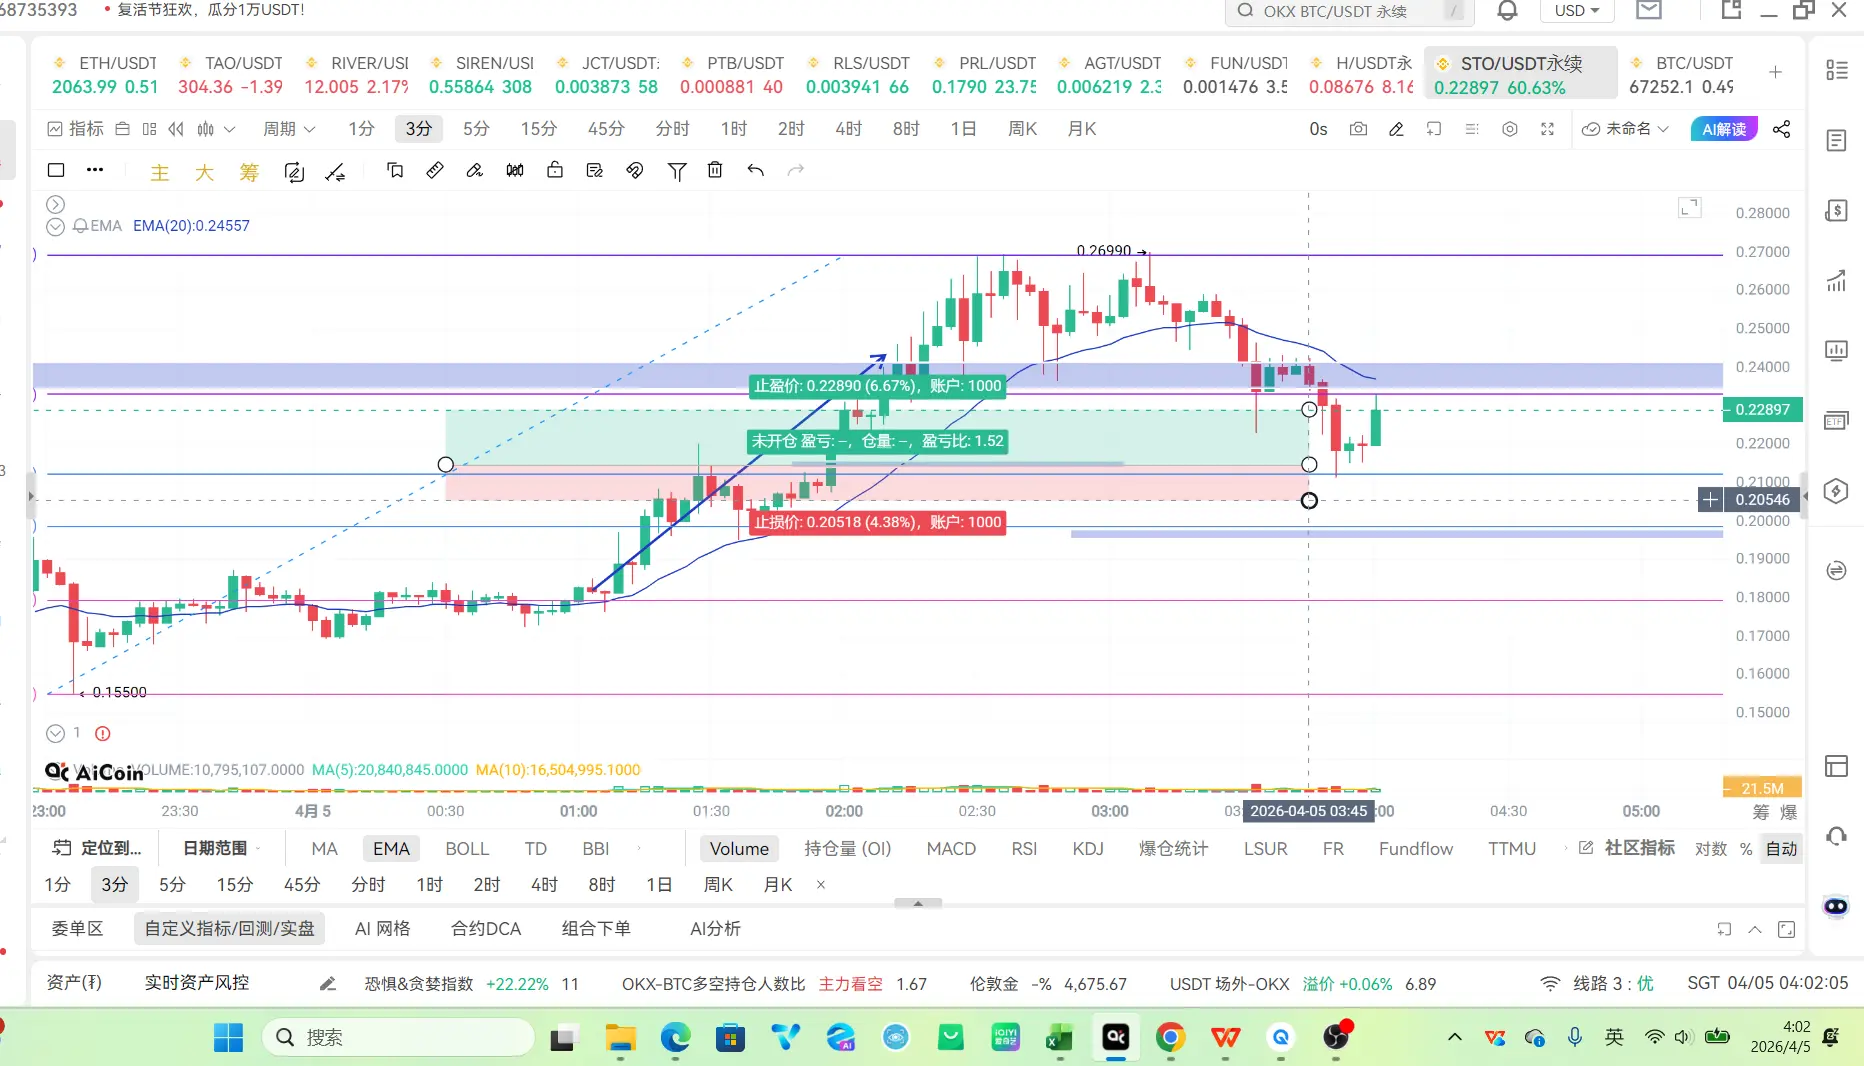Toggle 对数 logarithmic price scale

click(1711, 849)
